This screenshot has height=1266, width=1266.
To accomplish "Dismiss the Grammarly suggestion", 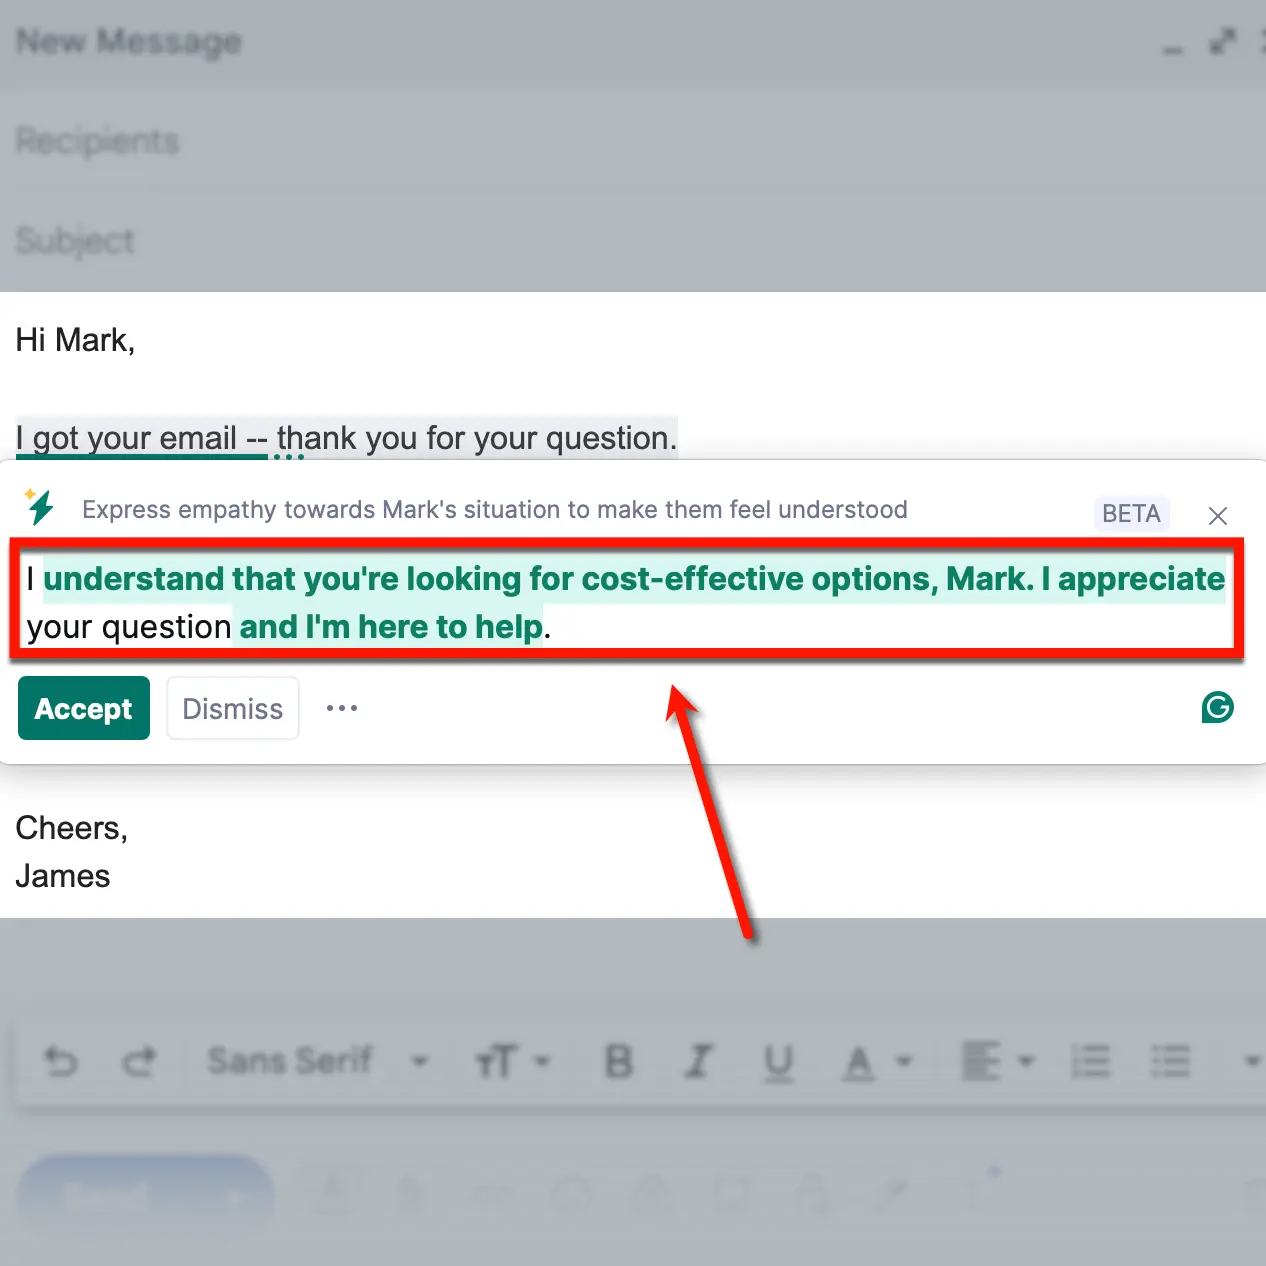I will click(232, 708).
